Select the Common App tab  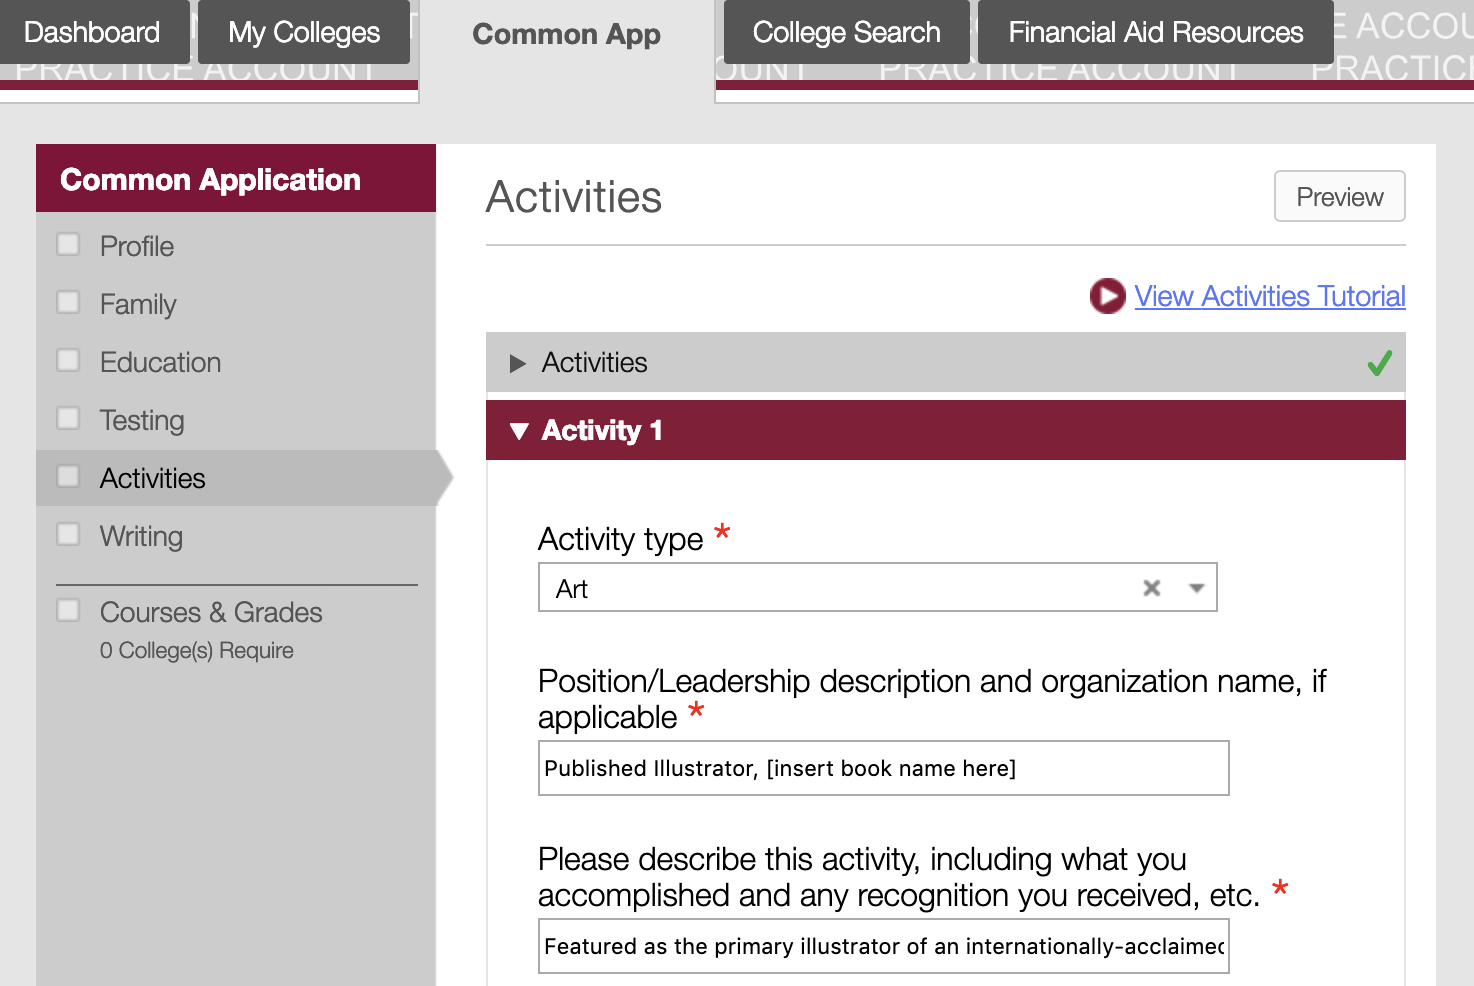[x=567, y=35]
